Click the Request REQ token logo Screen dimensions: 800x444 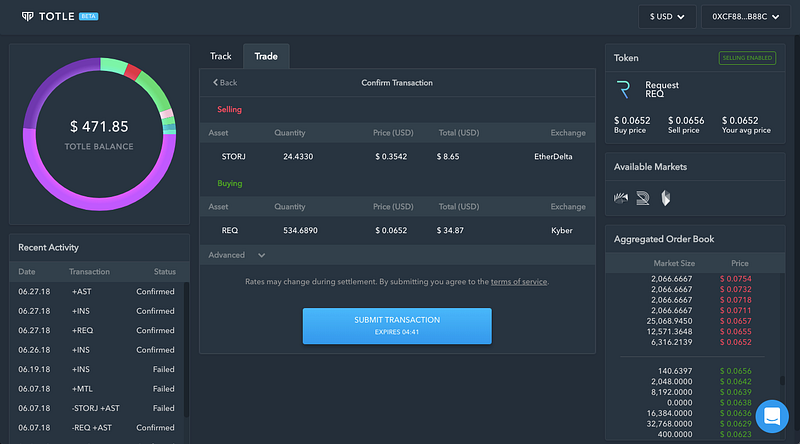pyautogui.click(x=623, y=89)
